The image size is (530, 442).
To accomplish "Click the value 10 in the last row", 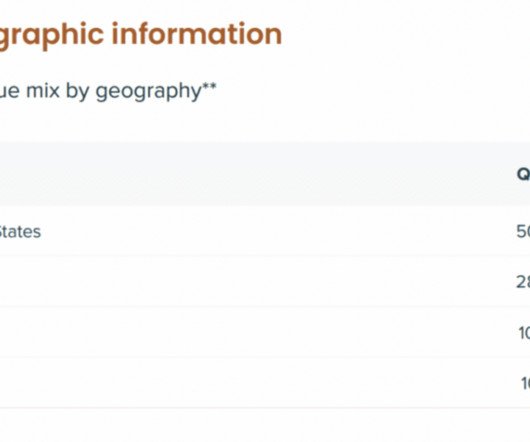I will click(525, 383).
